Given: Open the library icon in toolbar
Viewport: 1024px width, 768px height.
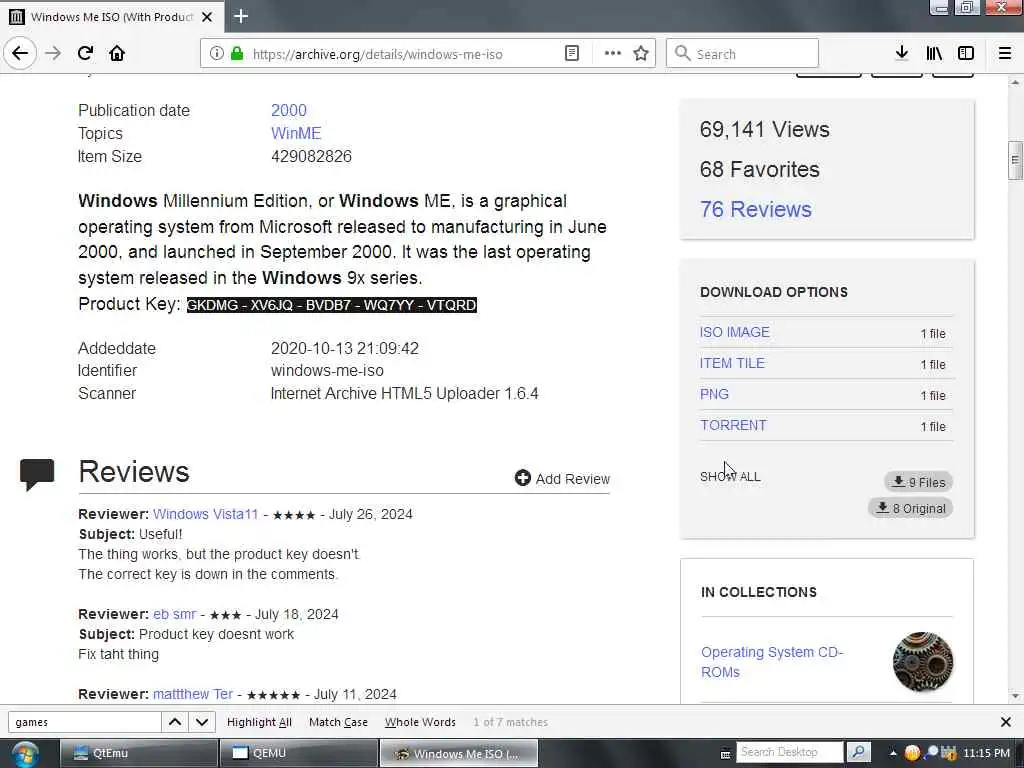Looking at the screenshot, I should (x=934, y=54).
